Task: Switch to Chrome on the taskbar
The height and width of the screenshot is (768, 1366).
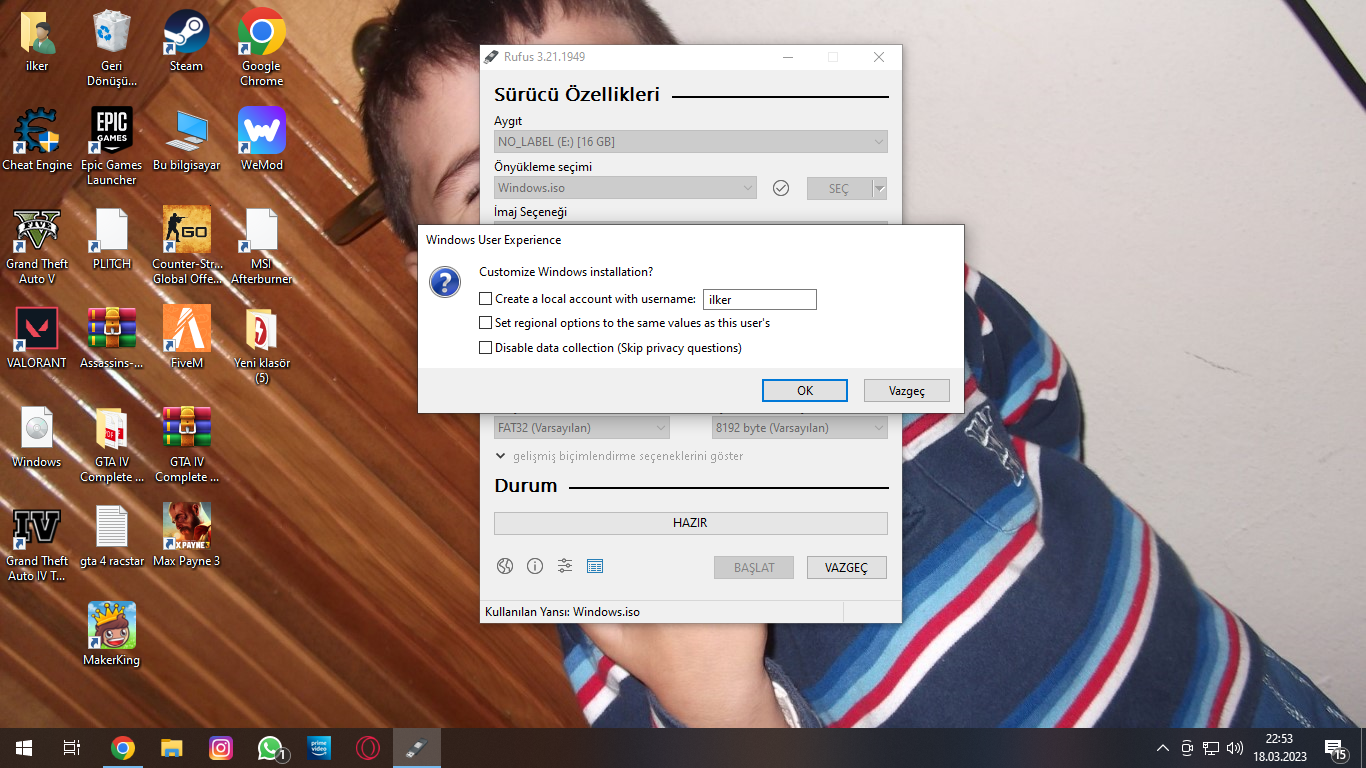Action: 123,748
